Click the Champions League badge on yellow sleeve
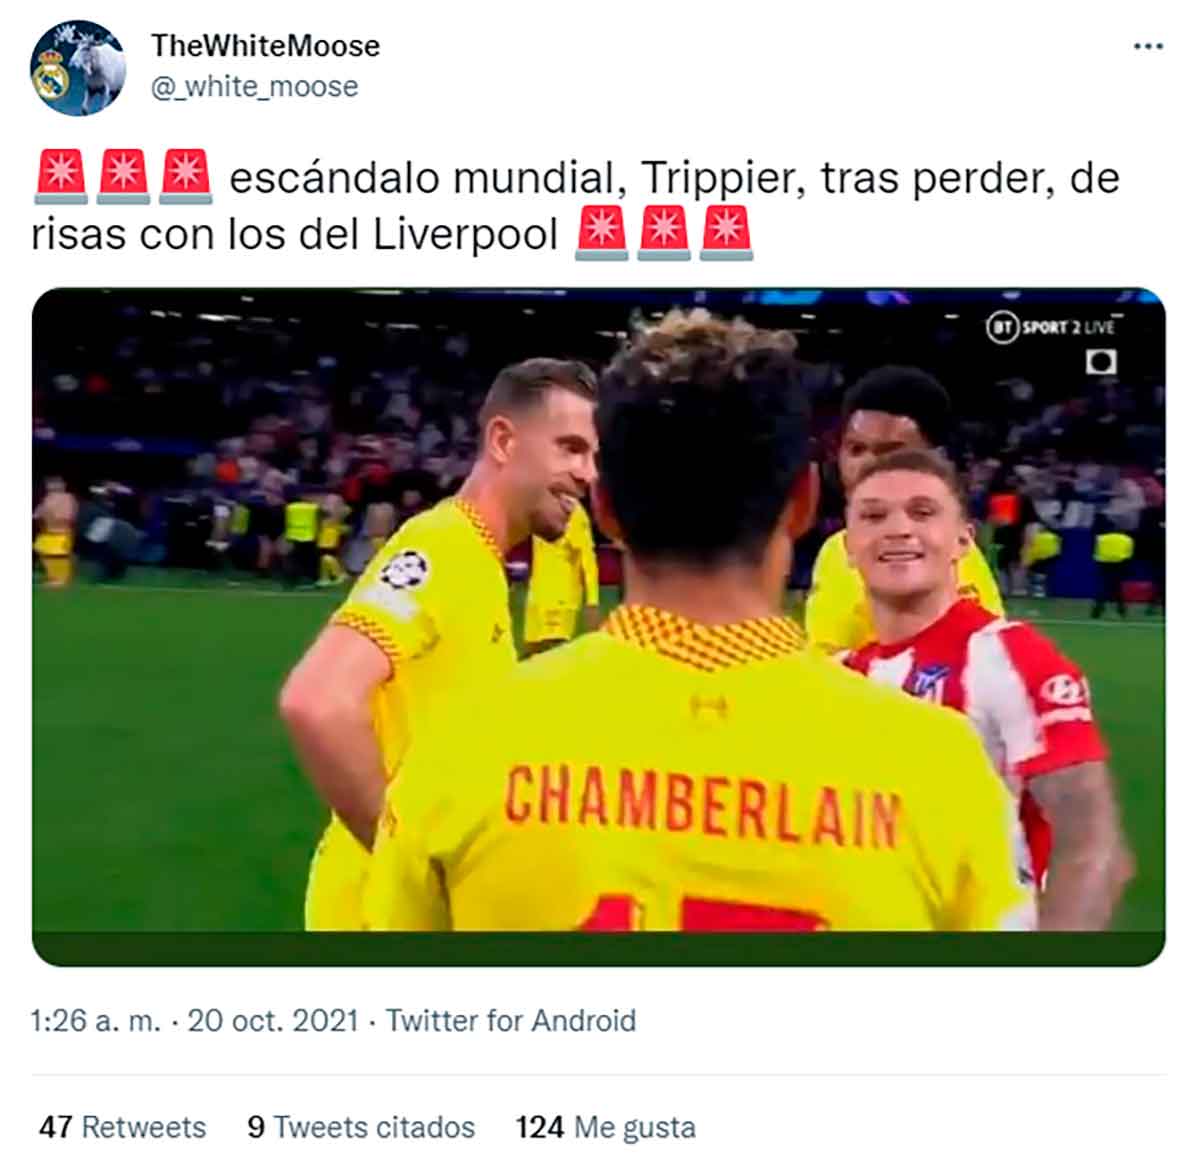 pyautogui.click(x=404, y=571)
